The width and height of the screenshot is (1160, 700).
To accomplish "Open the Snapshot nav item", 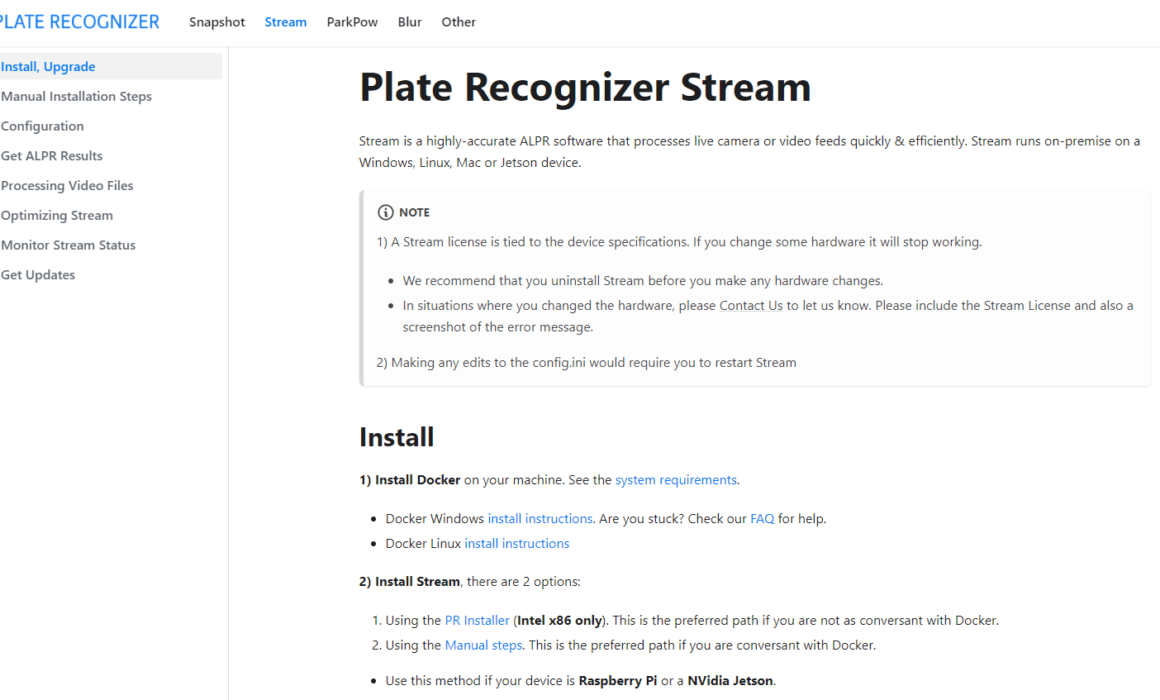I will [217, 22].
